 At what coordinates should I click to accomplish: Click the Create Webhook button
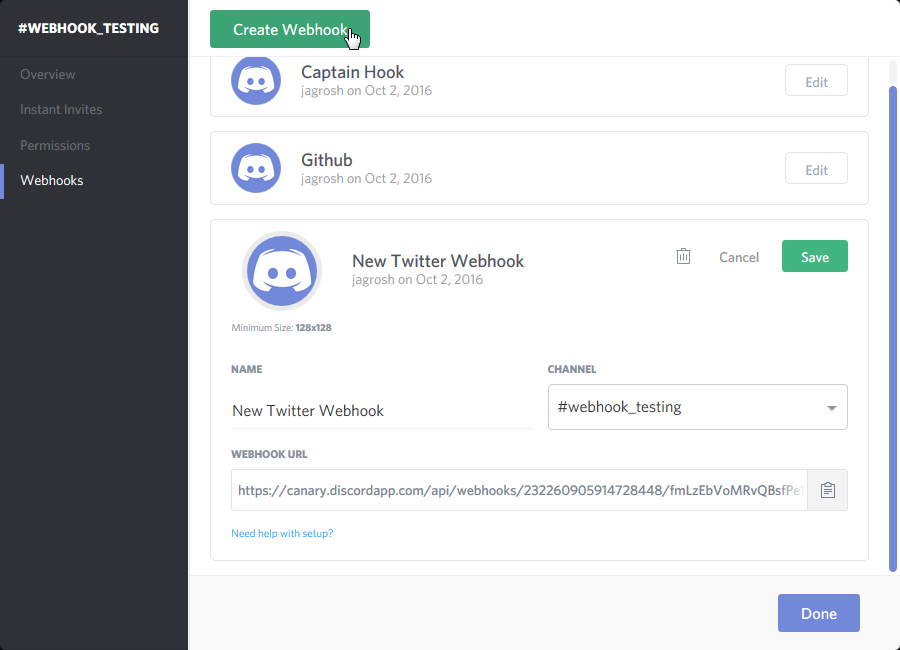point(289,30)
